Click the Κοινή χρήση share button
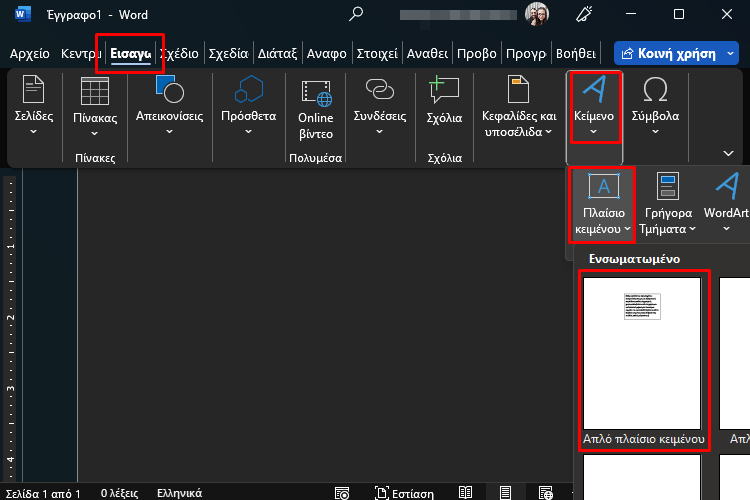The image size is (750, 500). tap(669, 54)
